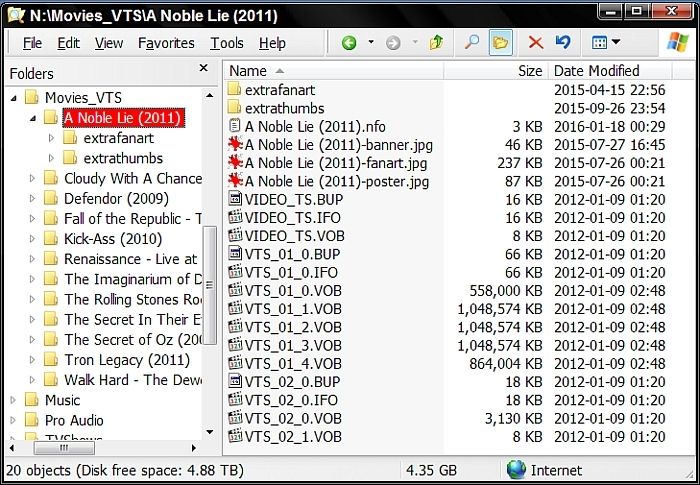The height and width of the screenshot is (485, 700).
Task: Select the file named VTS_02_0.IFO
Action: point(291,400)
